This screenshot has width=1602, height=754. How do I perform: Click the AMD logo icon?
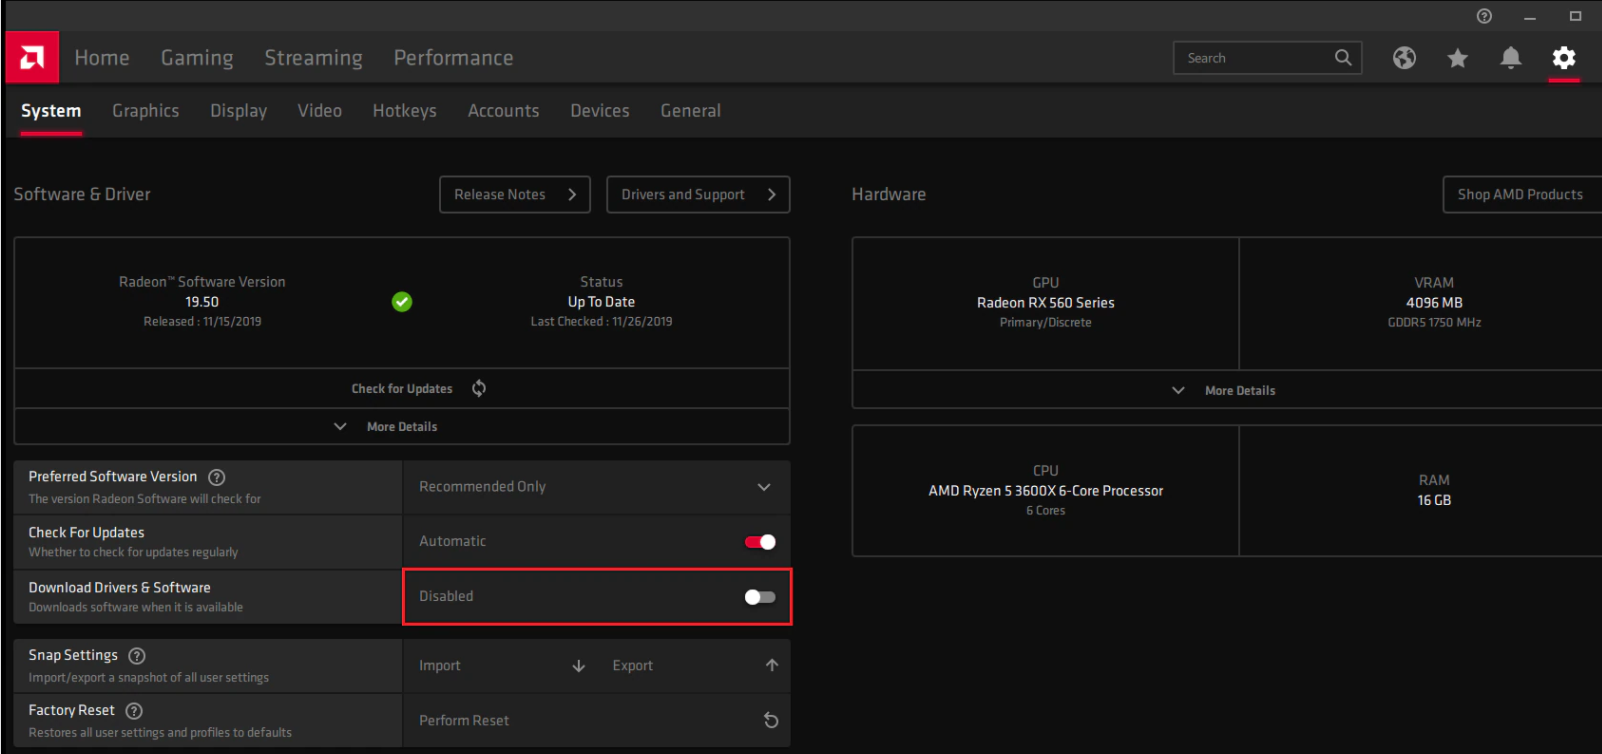(x=32, y=58)
